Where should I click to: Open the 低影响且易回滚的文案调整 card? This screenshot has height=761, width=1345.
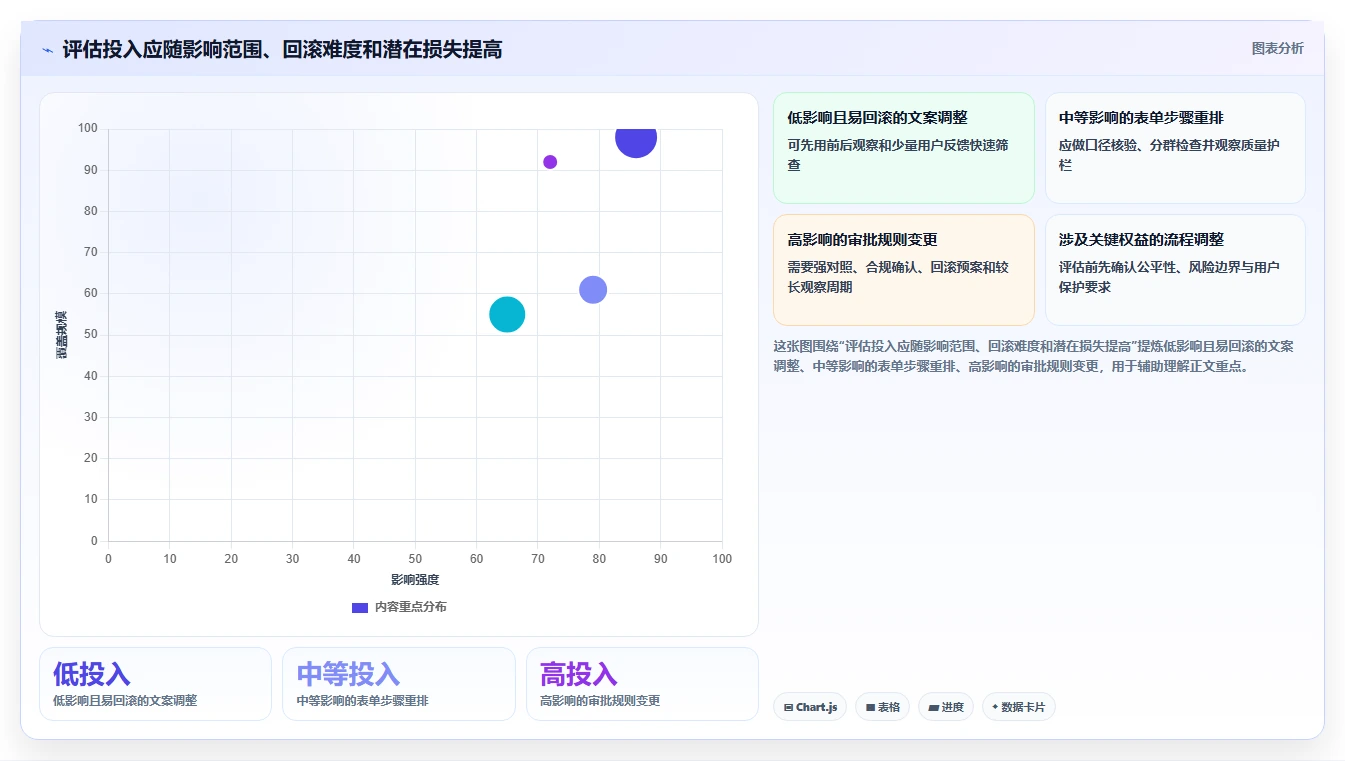pos(903,148)
